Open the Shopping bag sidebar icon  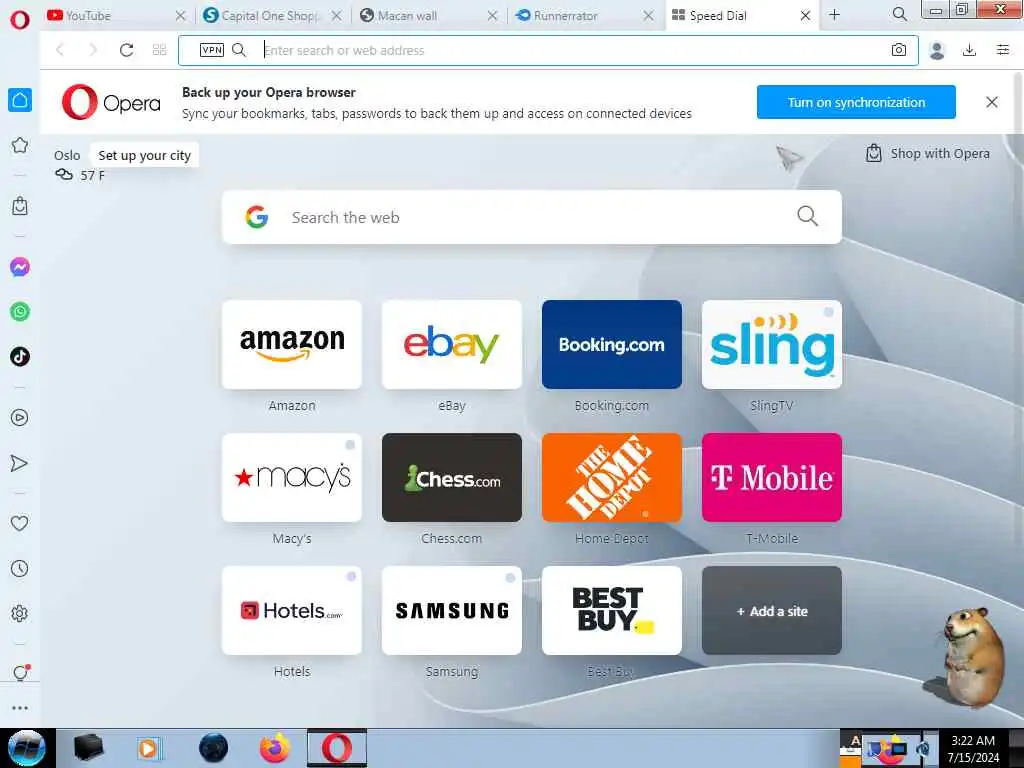20,206
